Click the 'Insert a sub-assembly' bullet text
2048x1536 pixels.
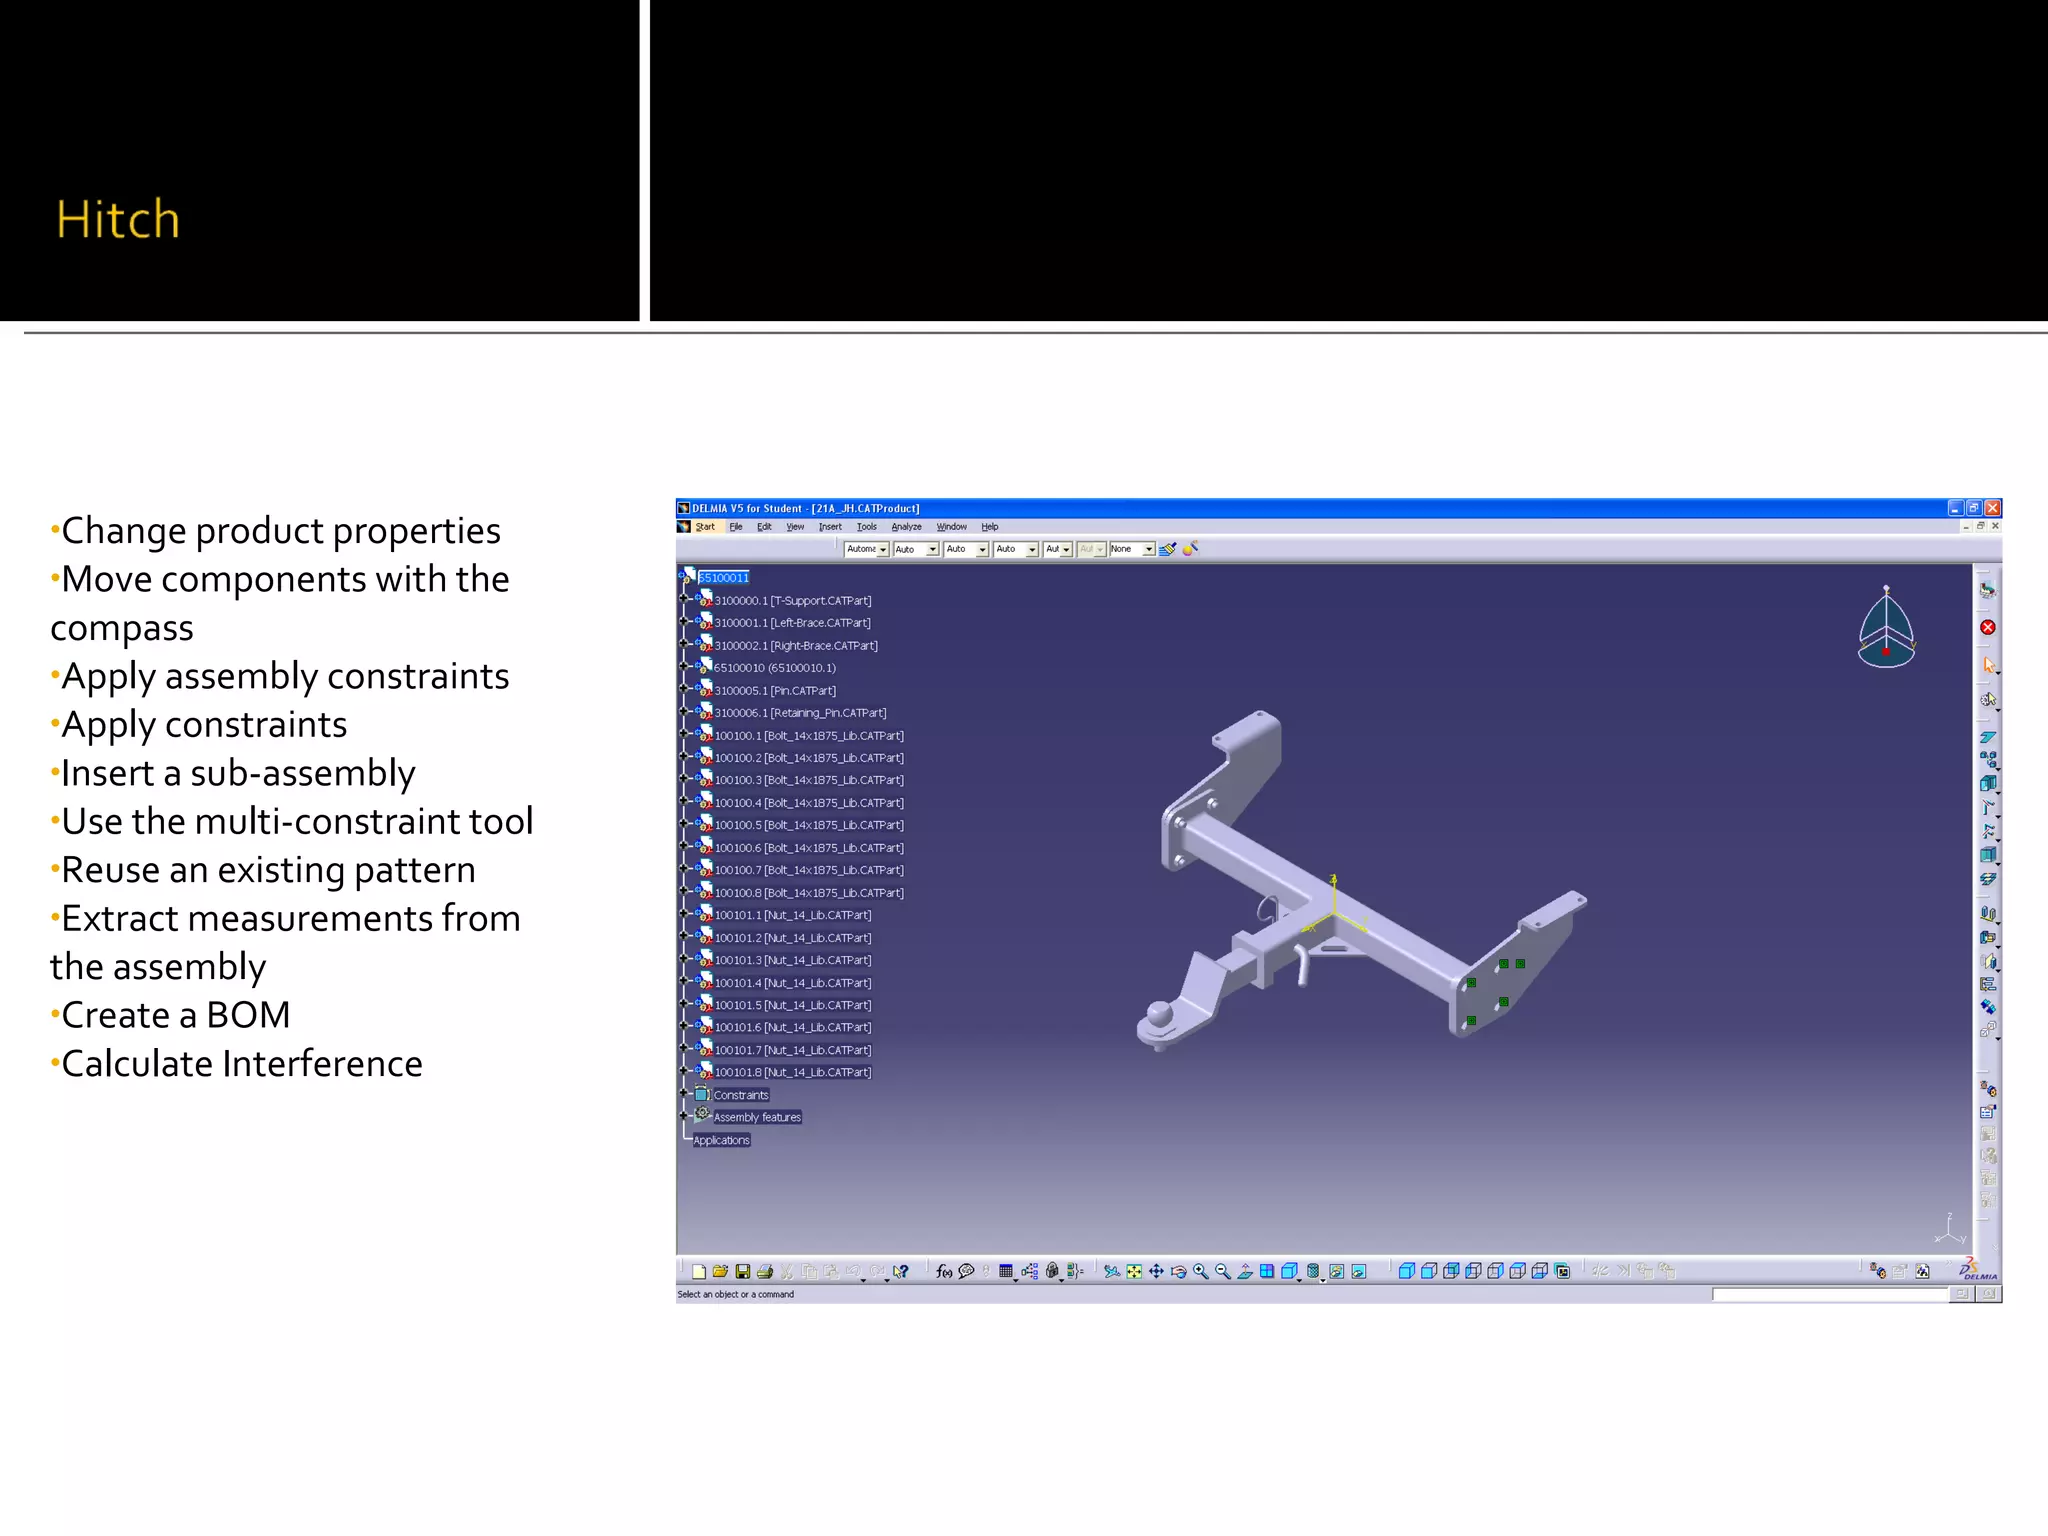(238, 773)
